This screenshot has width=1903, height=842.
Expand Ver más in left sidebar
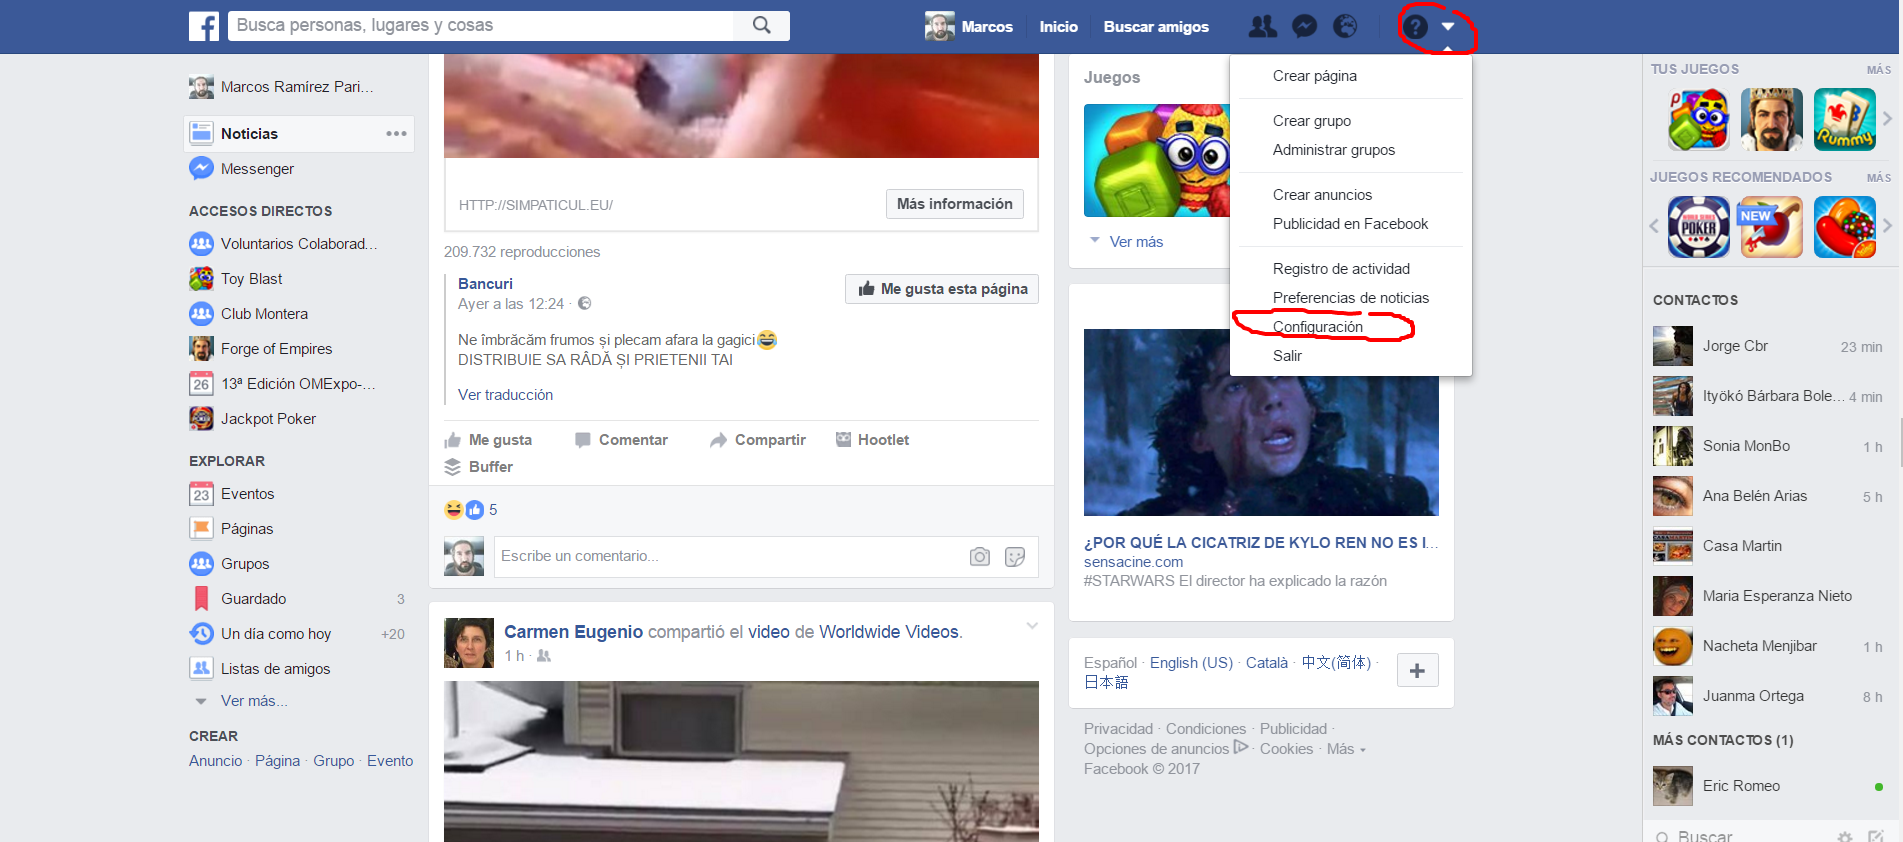pyautogui.click(x=253, y=701)
